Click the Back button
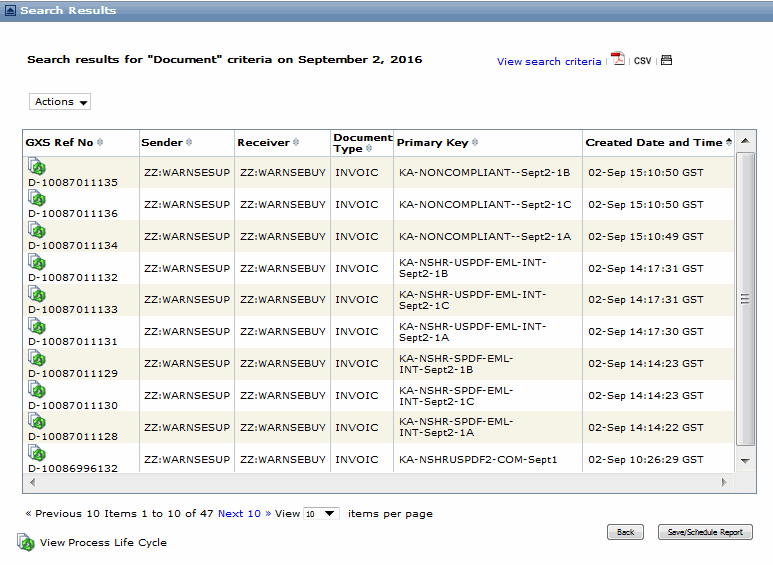The height and width of the screenshot is (565, 773). (x=625, y=532)
